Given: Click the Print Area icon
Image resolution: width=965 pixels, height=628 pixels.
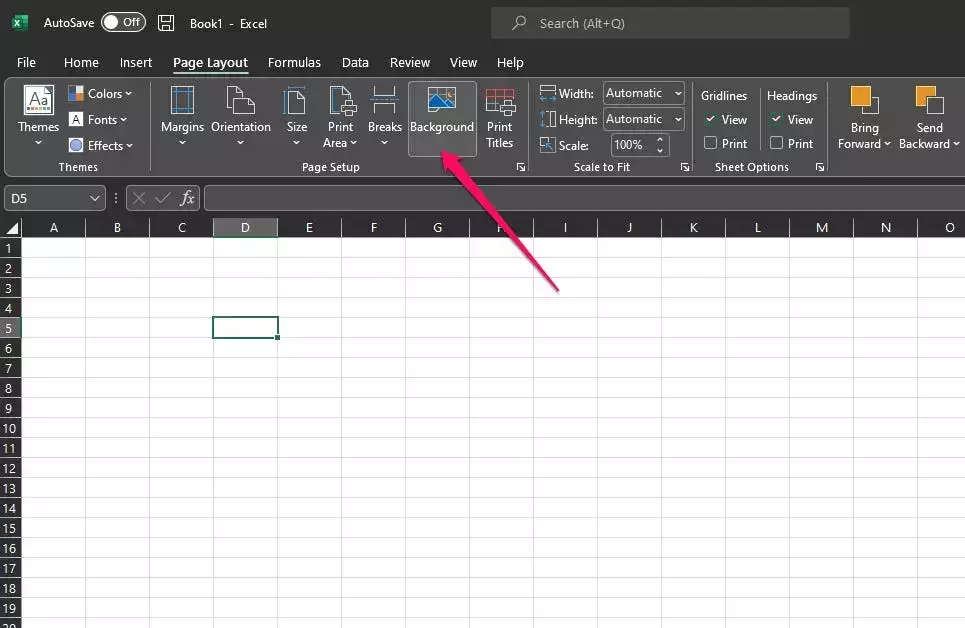Looking at the screenshot, I should pos(342,100).
